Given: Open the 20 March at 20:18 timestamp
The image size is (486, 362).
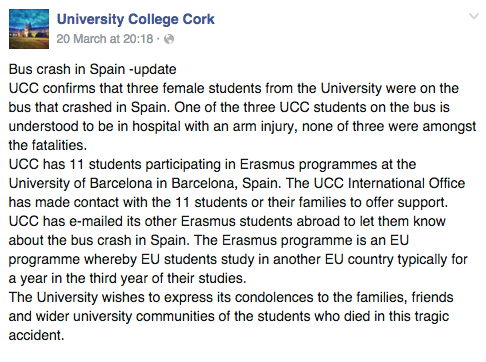Looking at the screenshot, I should [105, 39].
